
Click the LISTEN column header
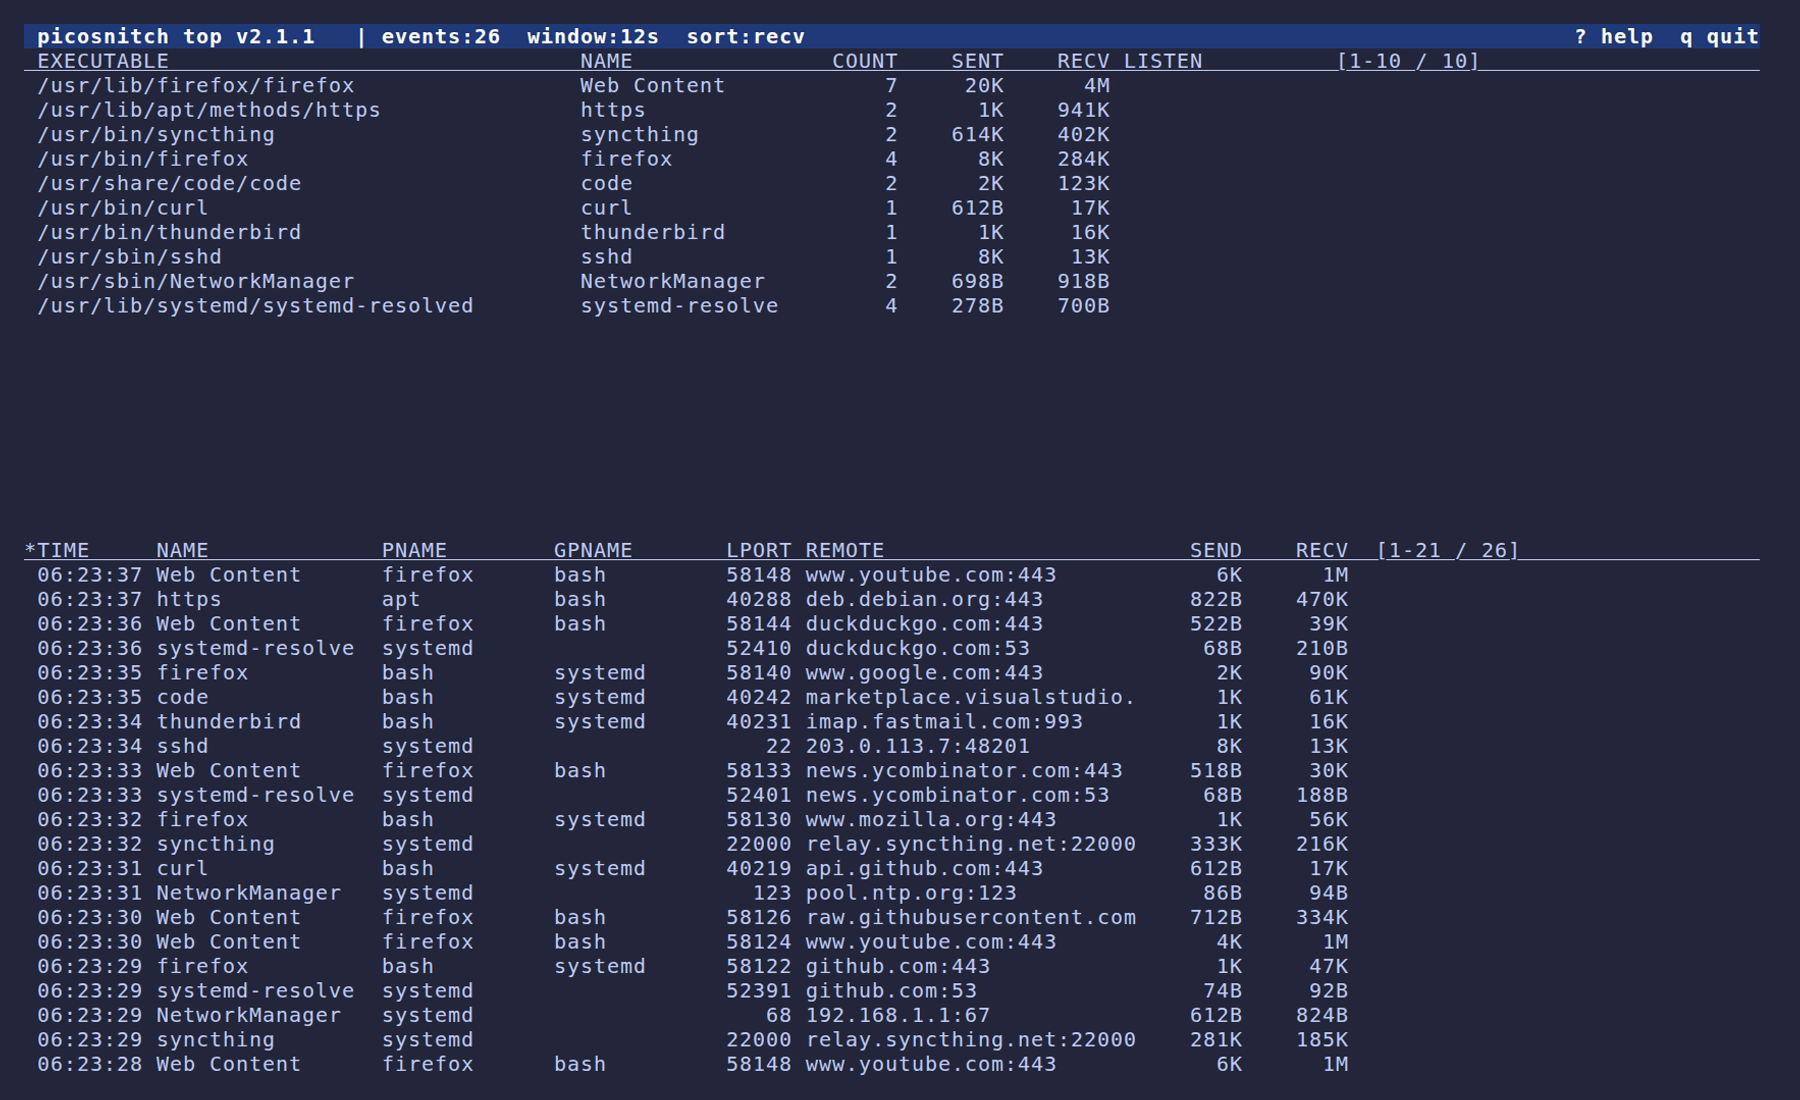coord(1163,61)
